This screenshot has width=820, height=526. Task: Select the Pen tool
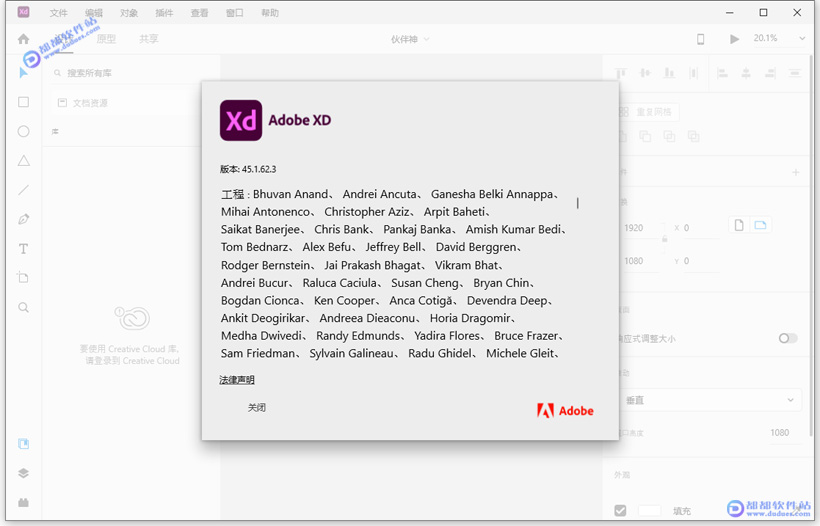24,219
